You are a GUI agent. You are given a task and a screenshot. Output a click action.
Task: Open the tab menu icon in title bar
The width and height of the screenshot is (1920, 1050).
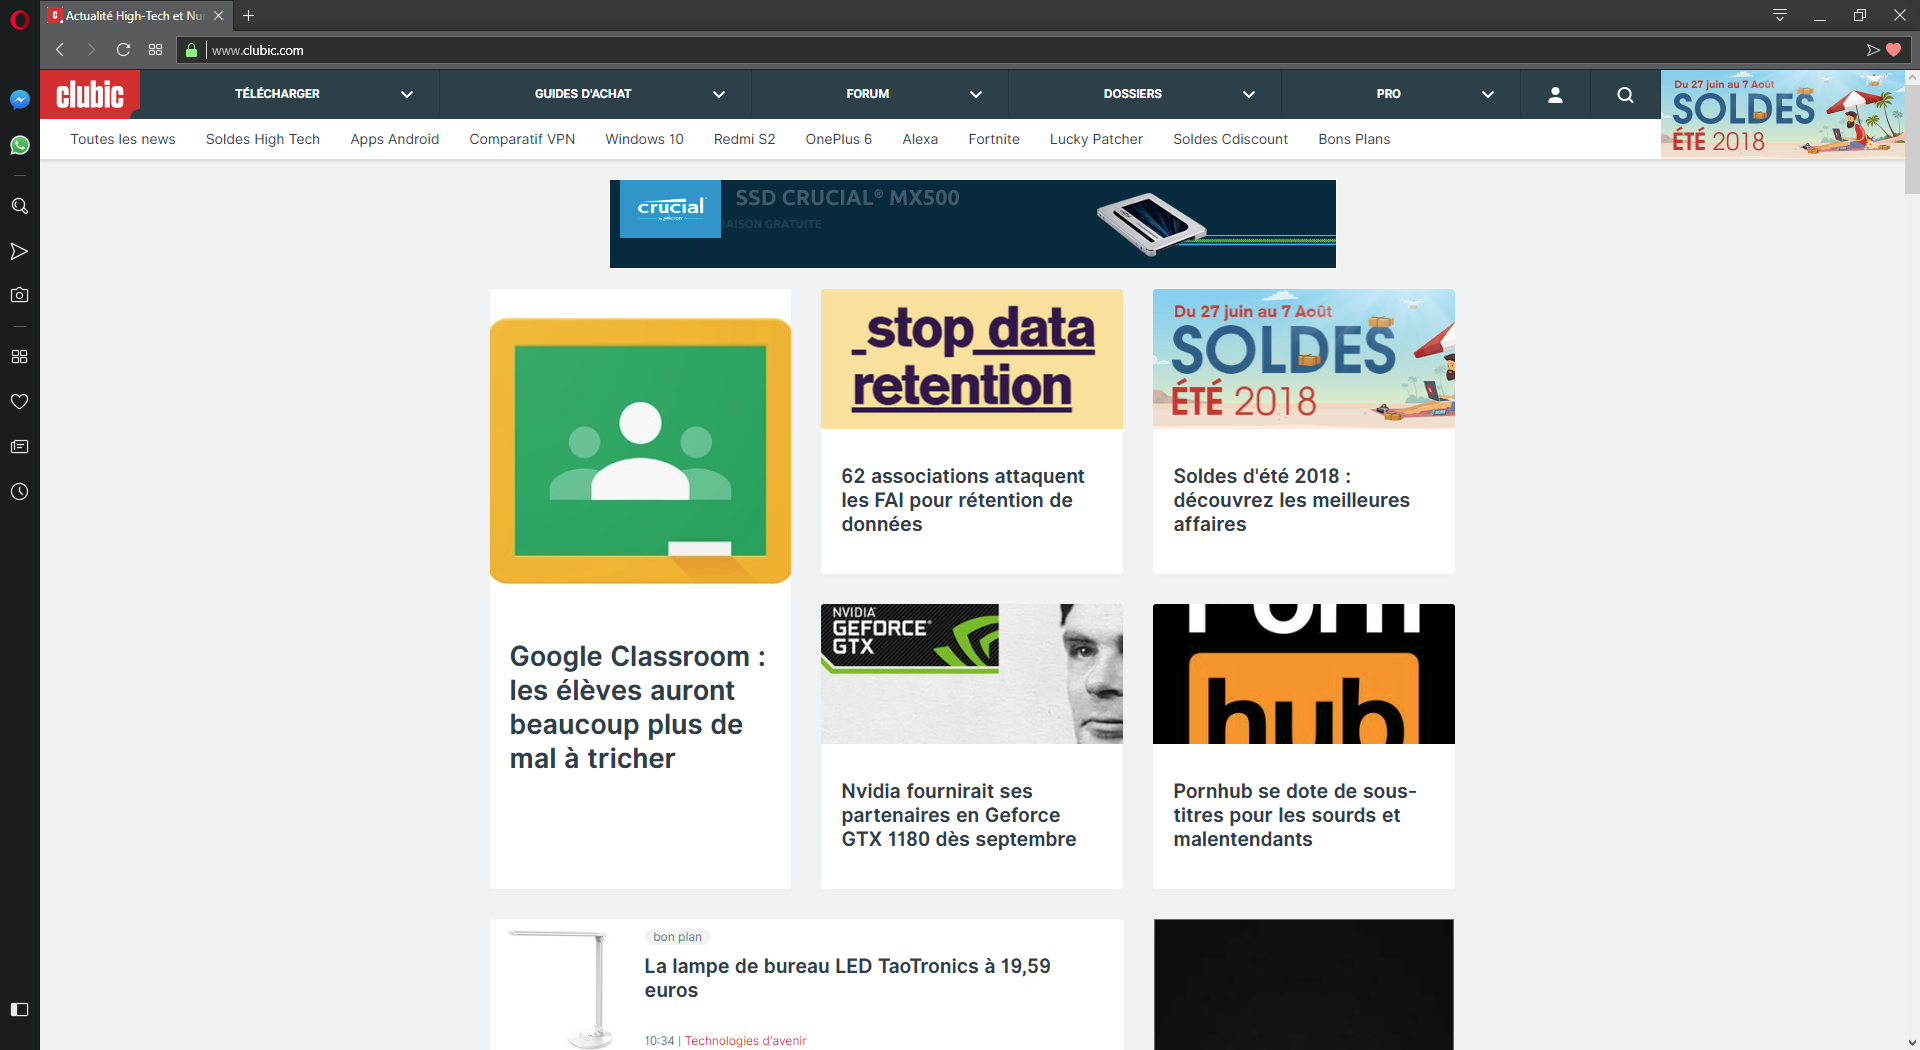(x=1780, y=15)
